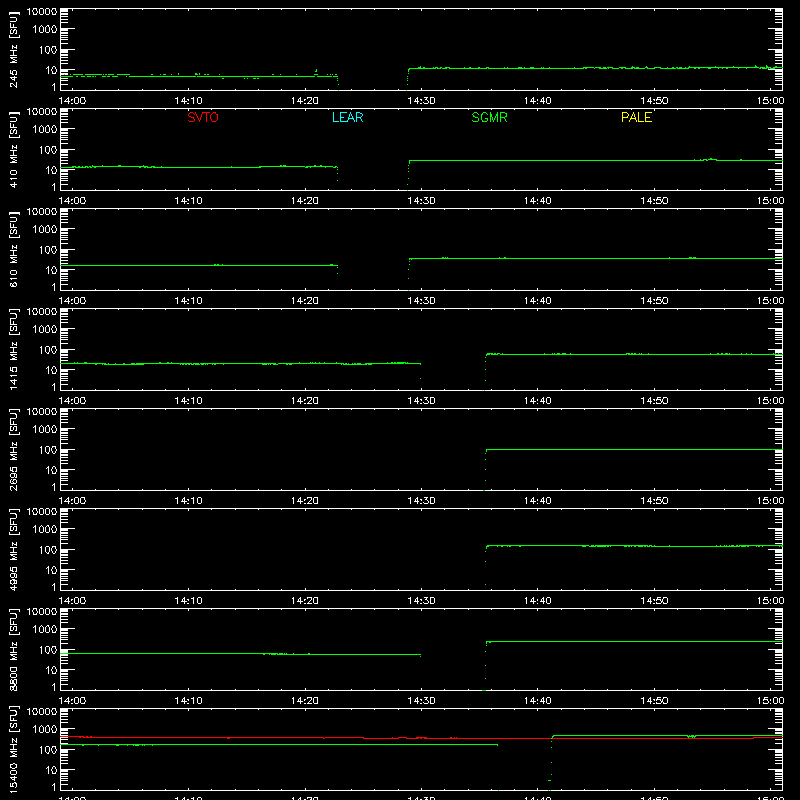Click the 14:50 label under the 610 MHz panel

(x=654, y=301)
